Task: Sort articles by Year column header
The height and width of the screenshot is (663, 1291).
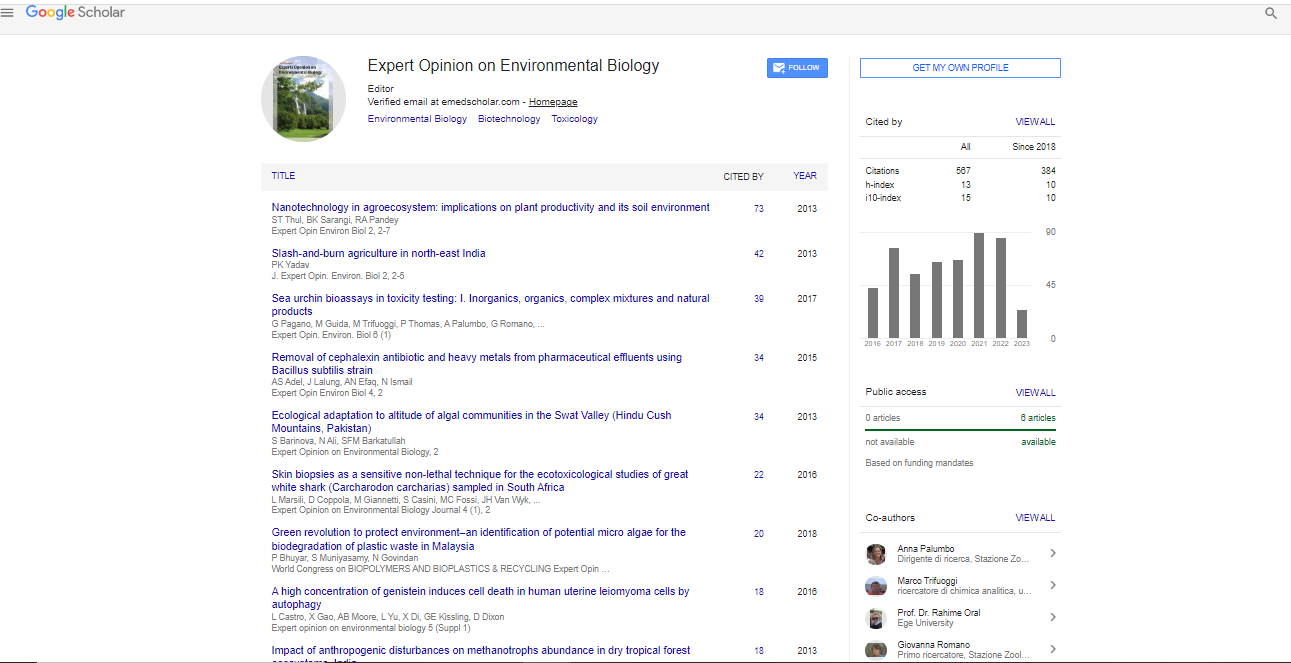Action: tap(805, 176)
